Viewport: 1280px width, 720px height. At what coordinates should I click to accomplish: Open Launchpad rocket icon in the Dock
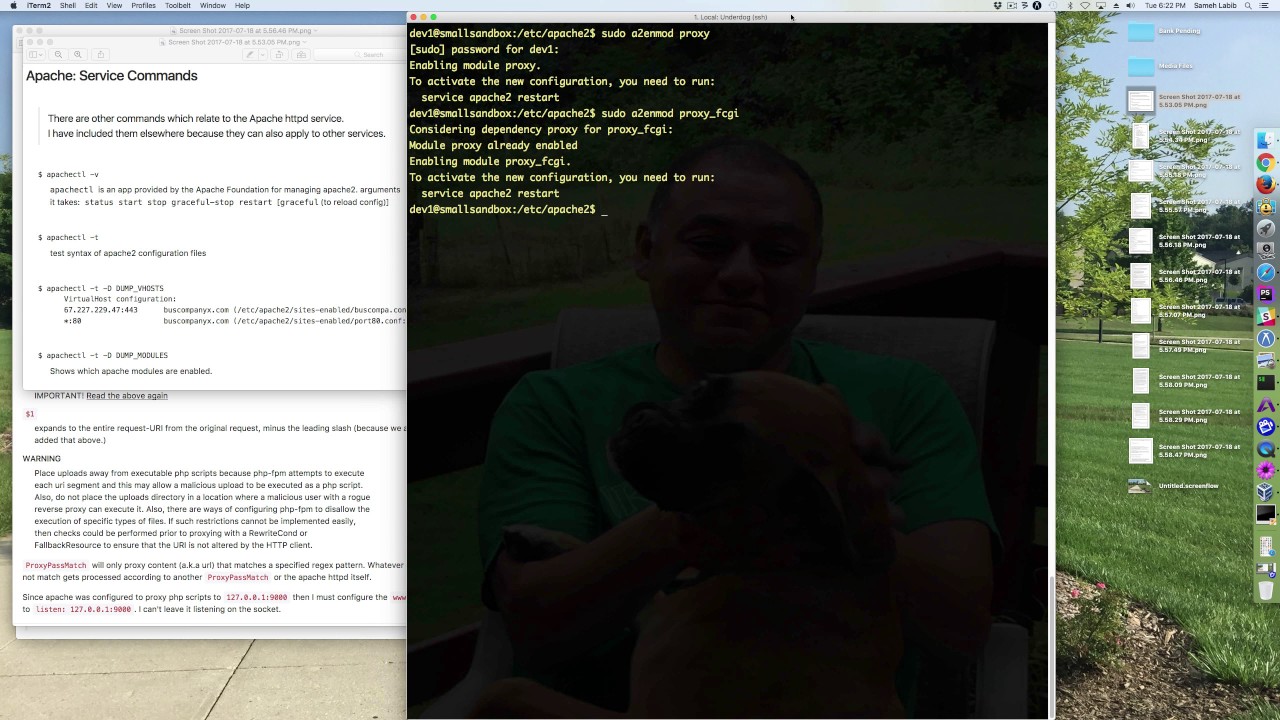point(1265,229)
